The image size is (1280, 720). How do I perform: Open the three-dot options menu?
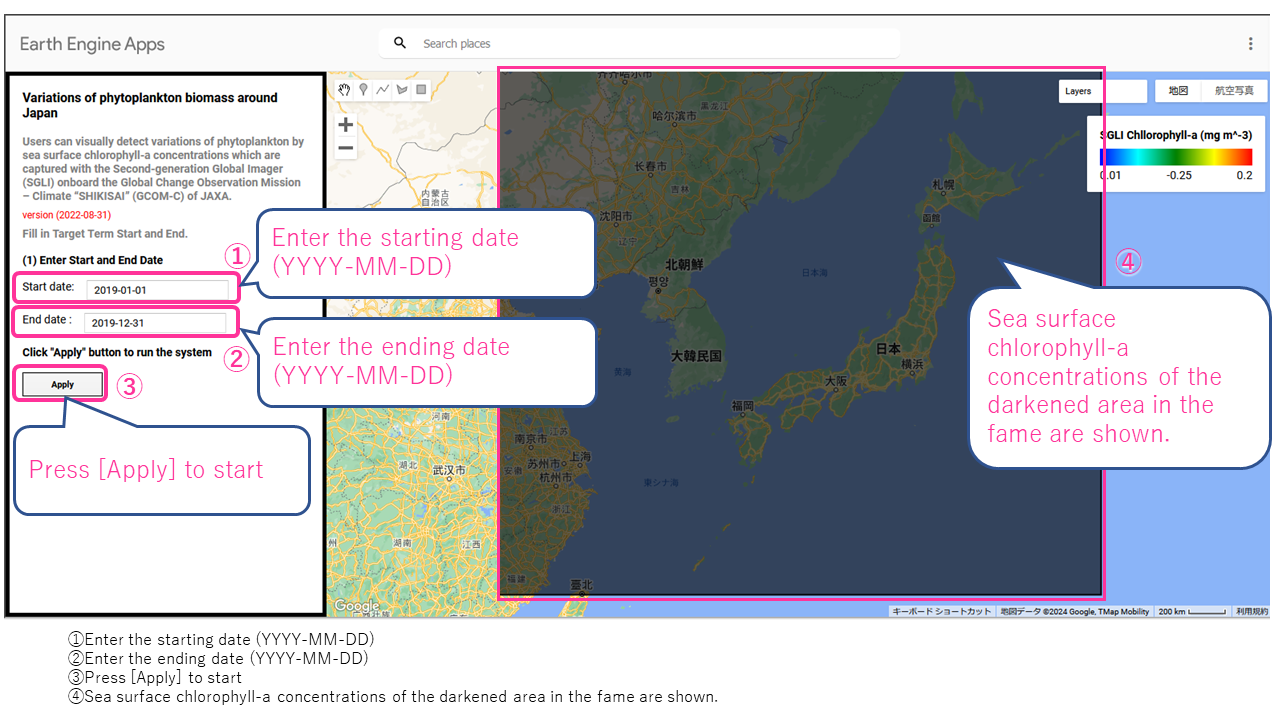click(1250, 43)
